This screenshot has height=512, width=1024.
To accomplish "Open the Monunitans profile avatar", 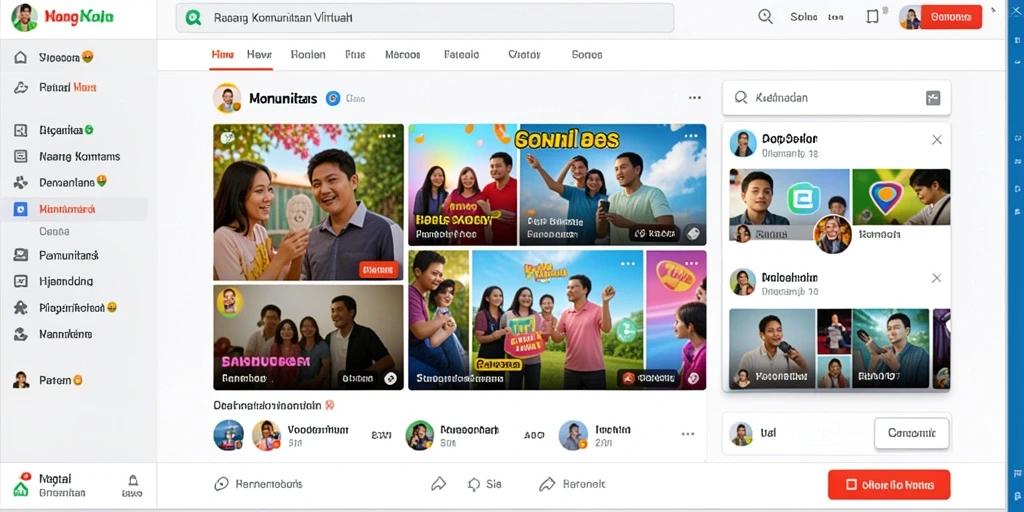I will point(227,99).
